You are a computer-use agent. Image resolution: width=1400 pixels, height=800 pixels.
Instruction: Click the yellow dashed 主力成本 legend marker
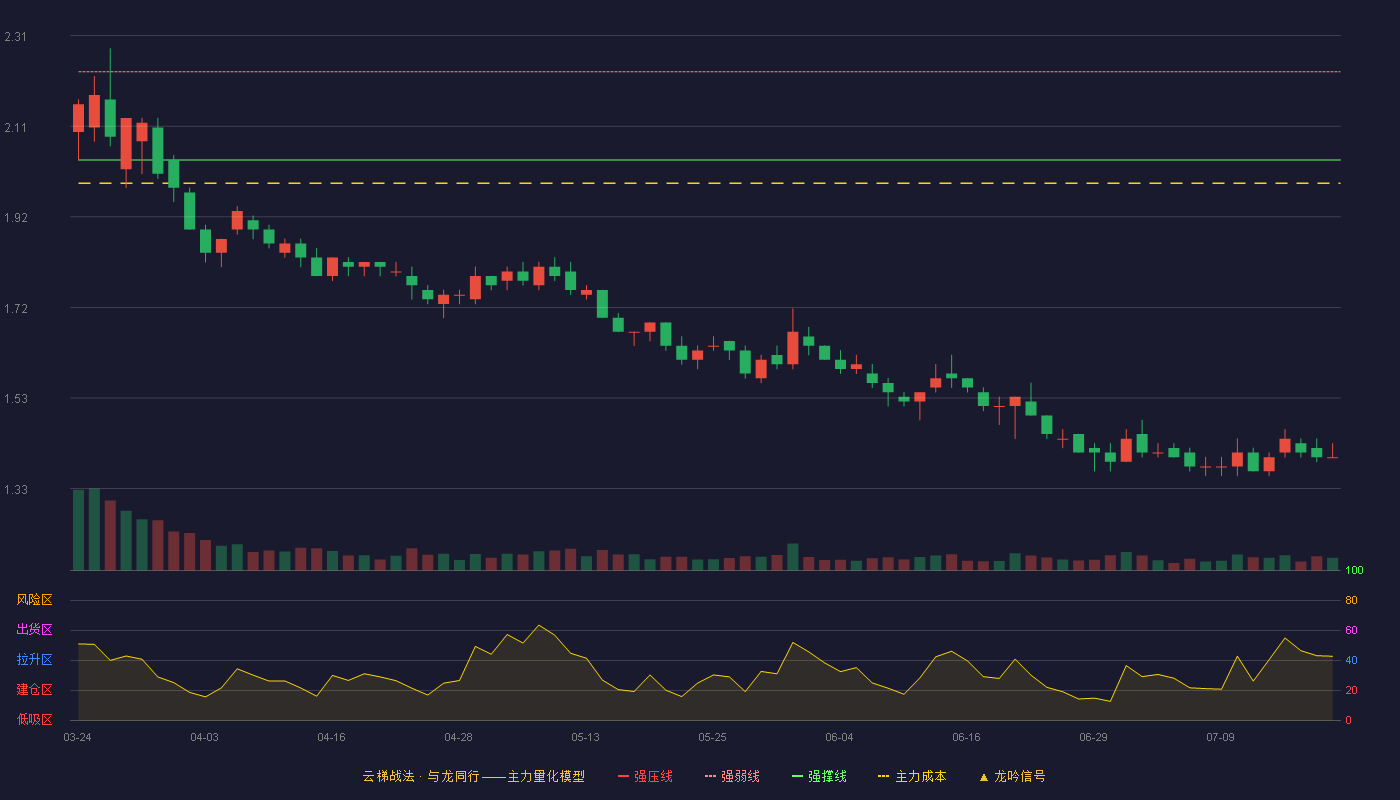883,776
